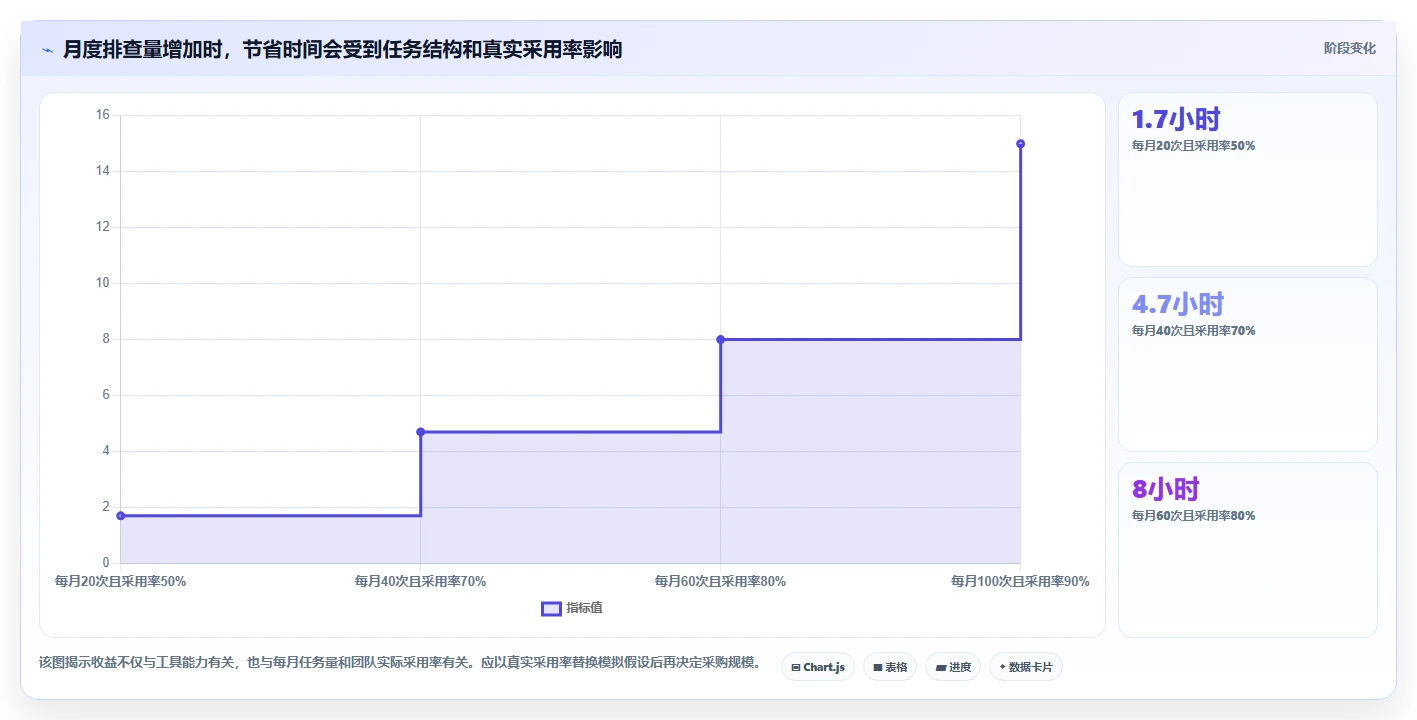Click x-axis label 每月60次且采用率80%
This screenshot has height=720, width=1417.
click(x=720, y=581)
